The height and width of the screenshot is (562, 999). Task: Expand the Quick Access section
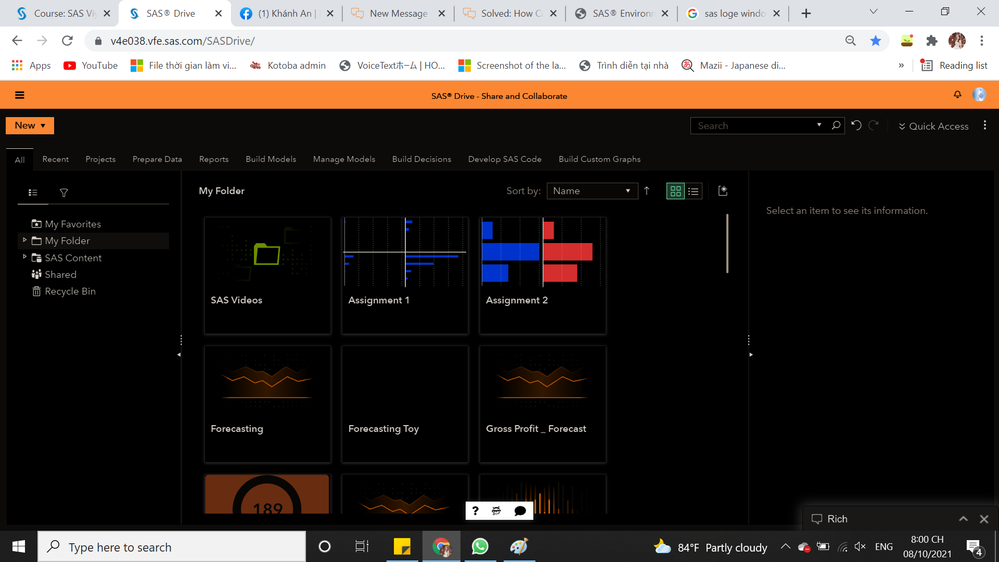pyautogui.click(x=933, y=126)
